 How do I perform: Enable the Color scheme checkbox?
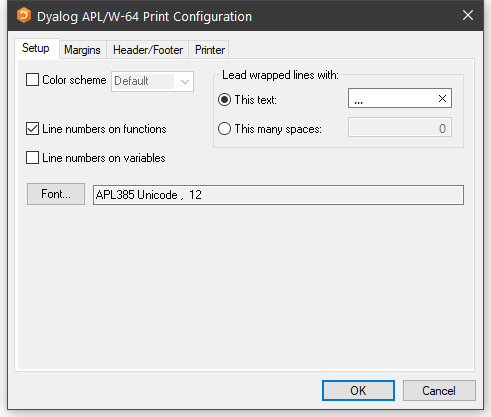point(32,80)
